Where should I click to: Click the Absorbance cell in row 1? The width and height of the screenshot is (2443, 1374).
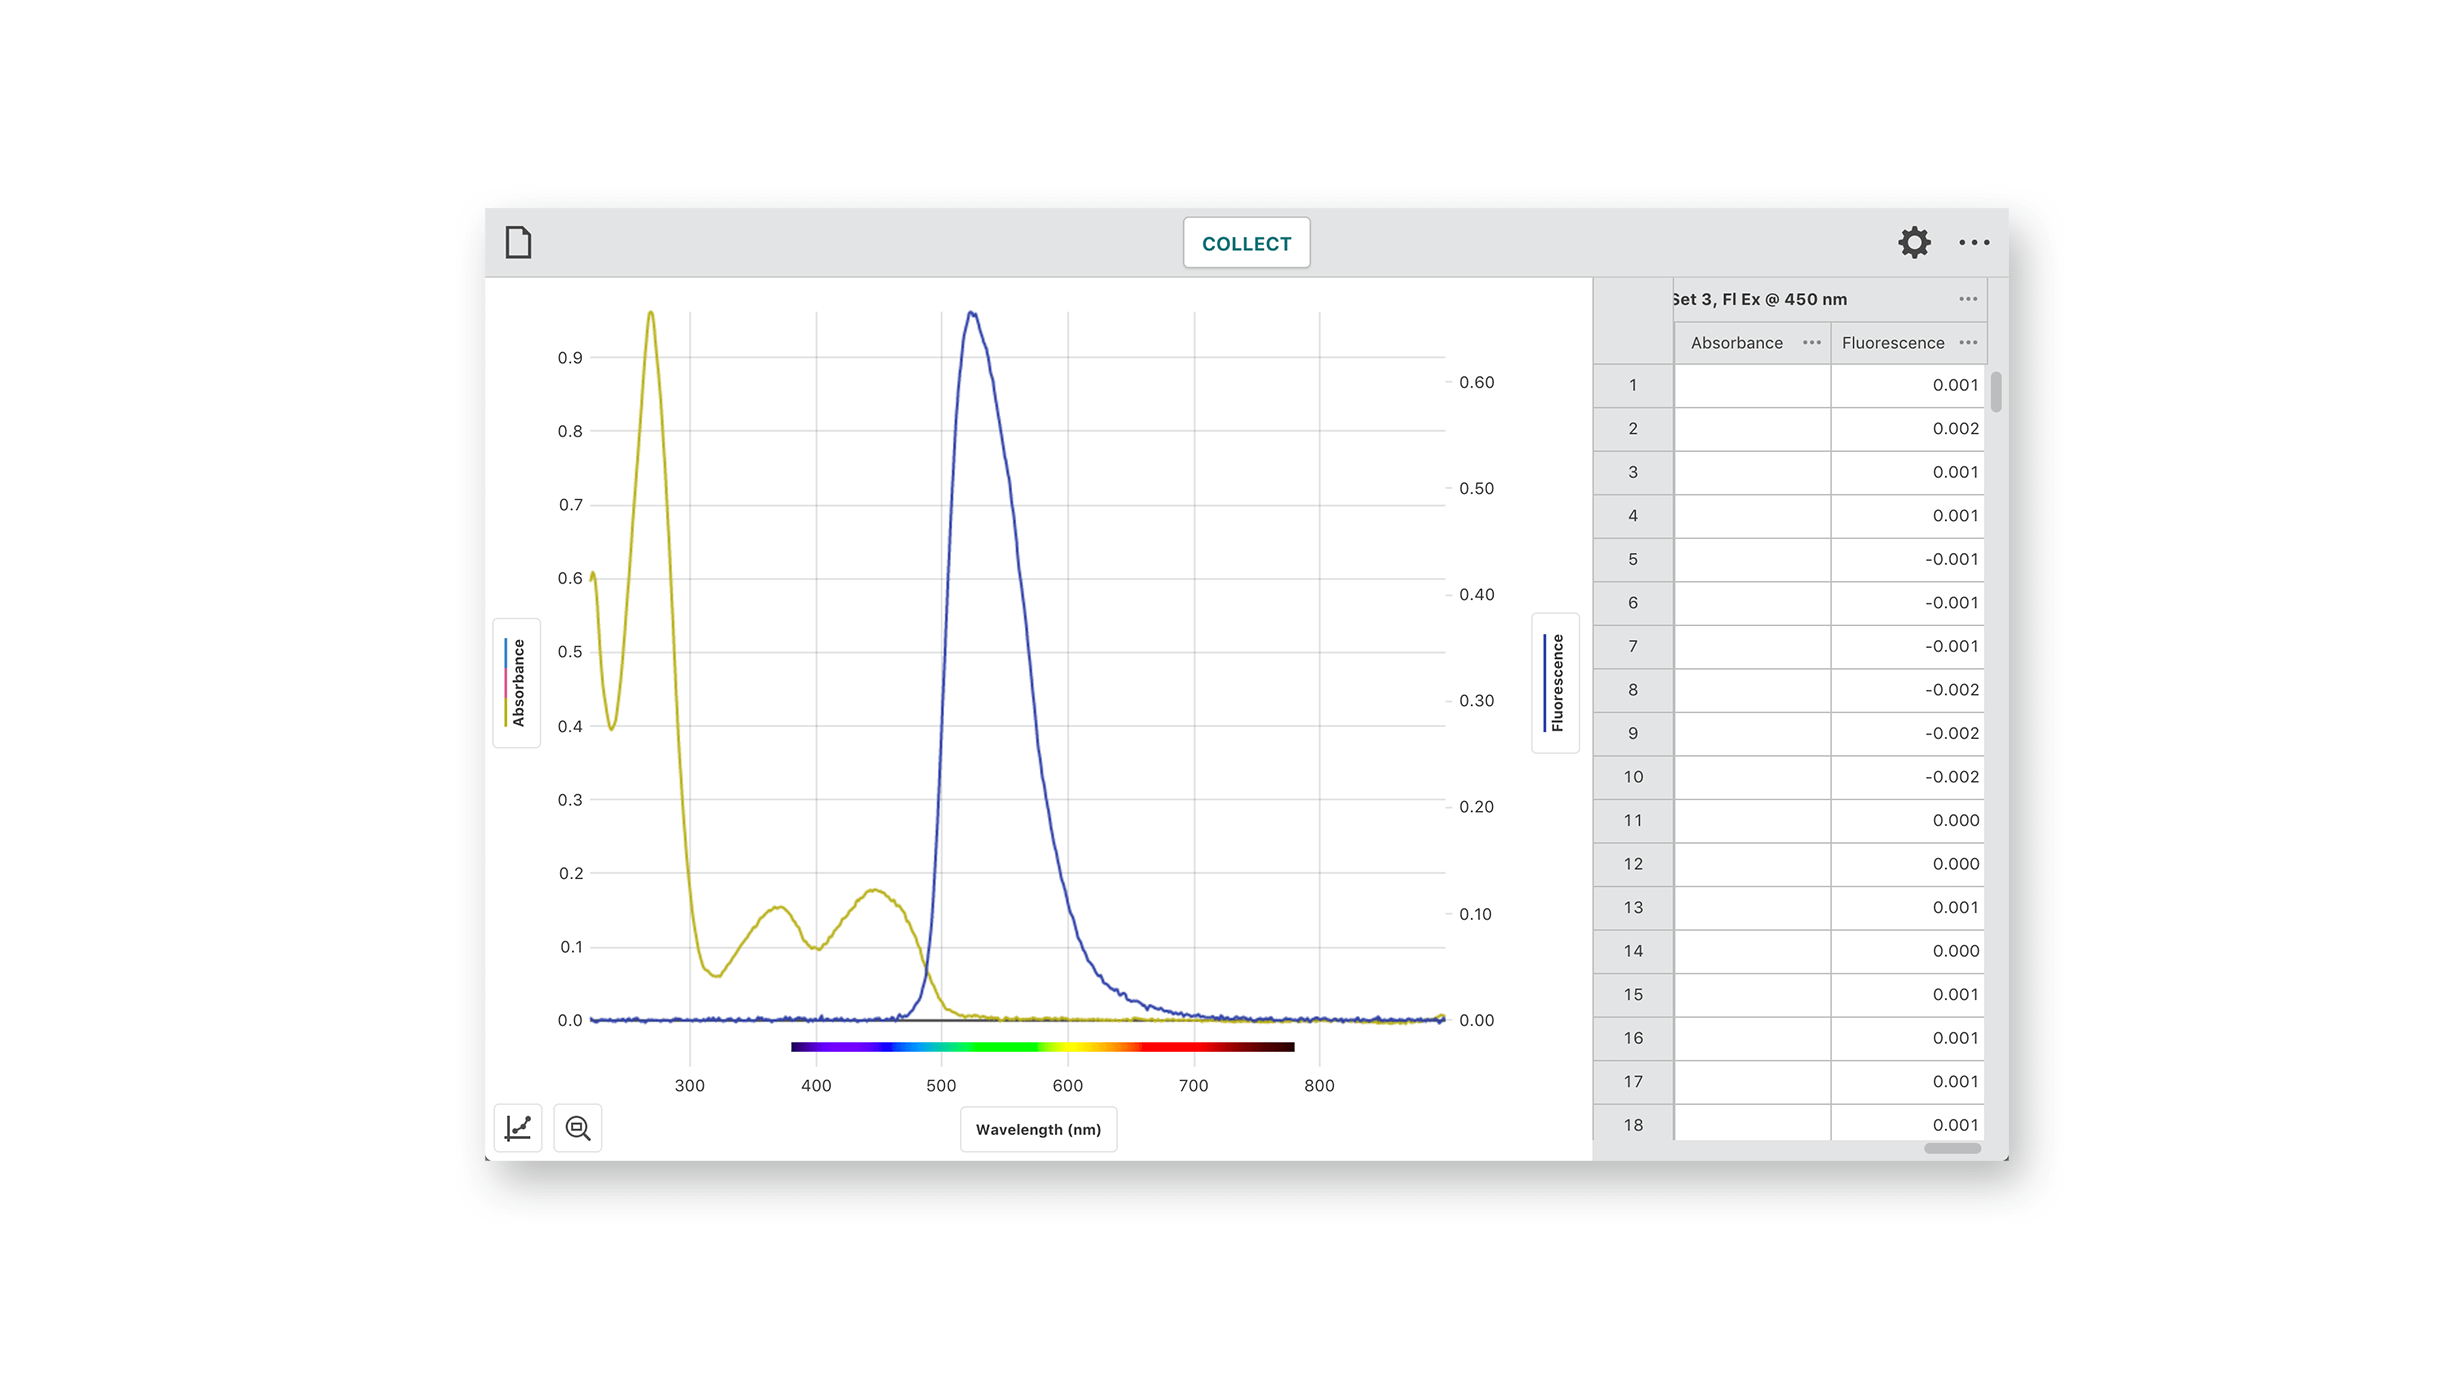1751,384
